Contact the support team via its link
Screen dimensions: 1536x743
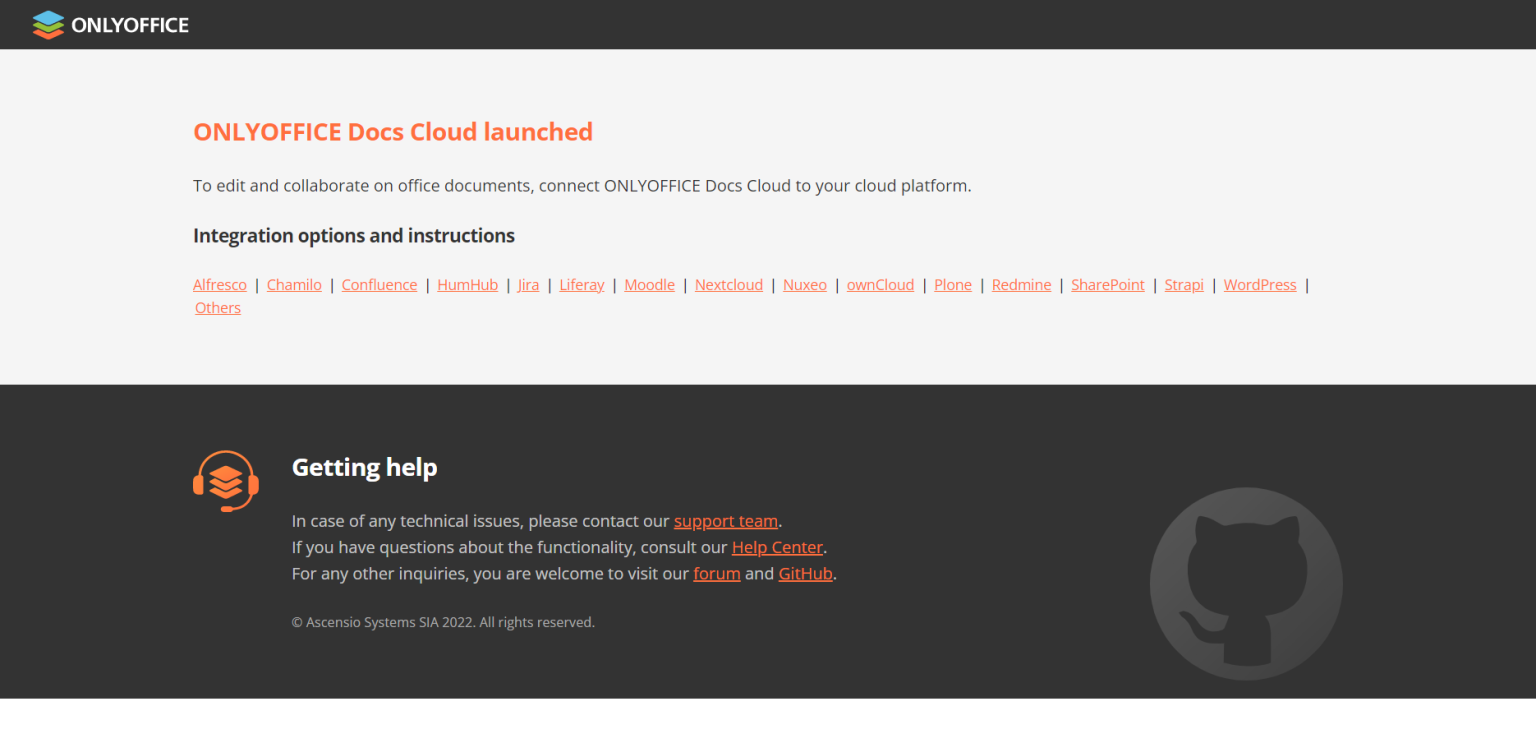coord(725,520)
